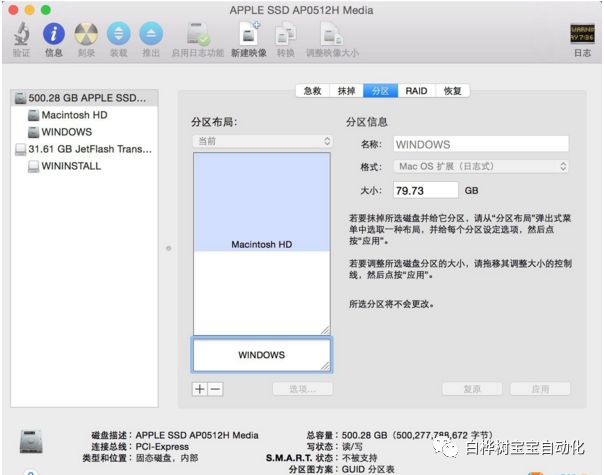The image size is (604, 475).
Task: Click Enable Journaling (启用日志功能) icon
Action: [198, 34]
